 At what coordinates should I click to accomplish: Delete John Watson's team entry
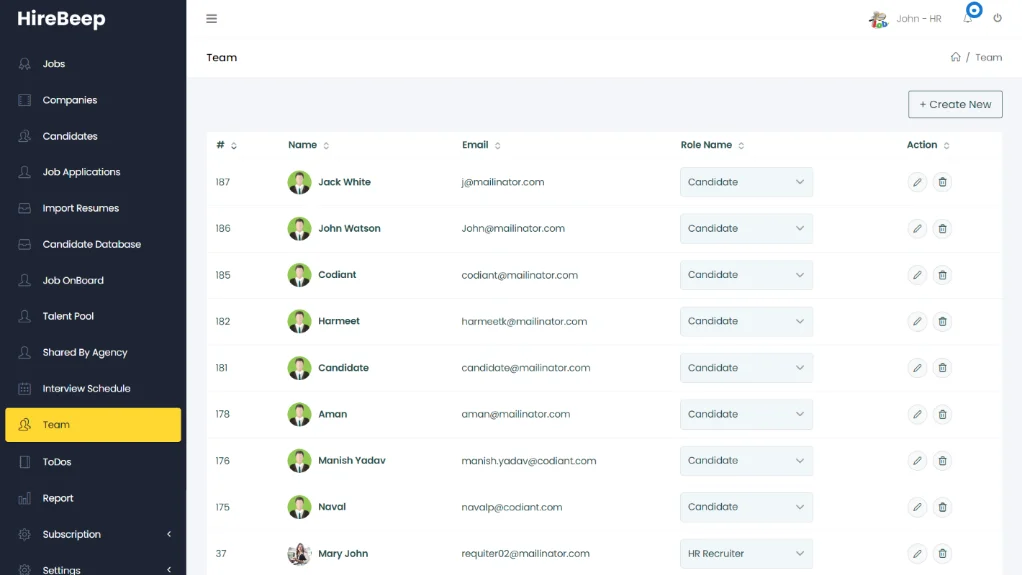point(942,228)
